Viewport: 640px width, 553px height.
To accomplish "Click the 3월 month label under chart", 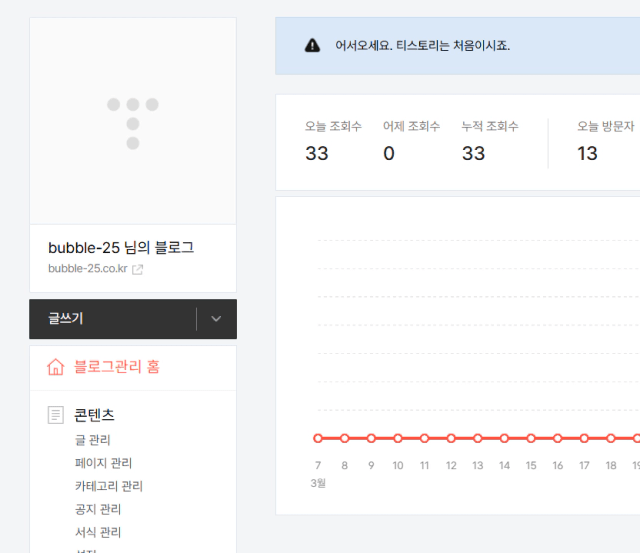I will coord(318,483).
